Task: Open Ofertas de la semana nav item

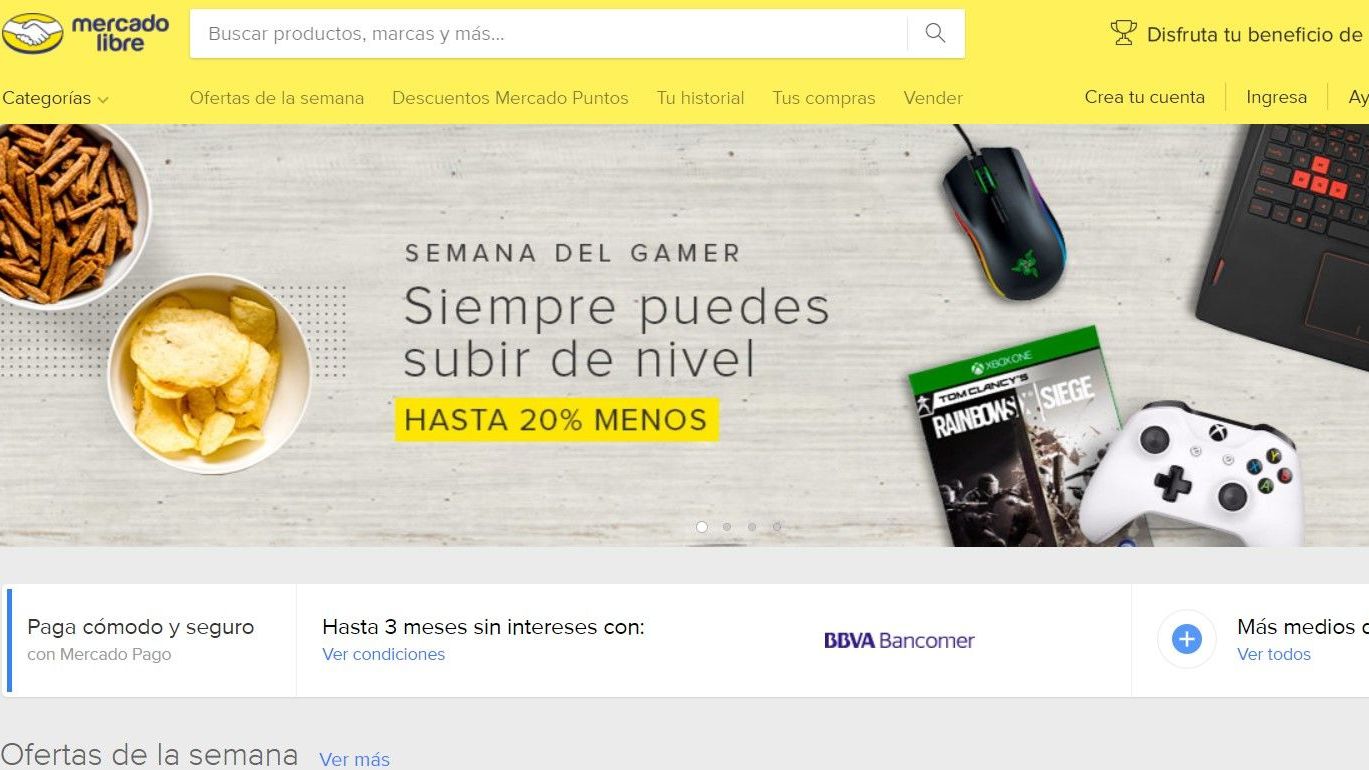Action: 277,98
